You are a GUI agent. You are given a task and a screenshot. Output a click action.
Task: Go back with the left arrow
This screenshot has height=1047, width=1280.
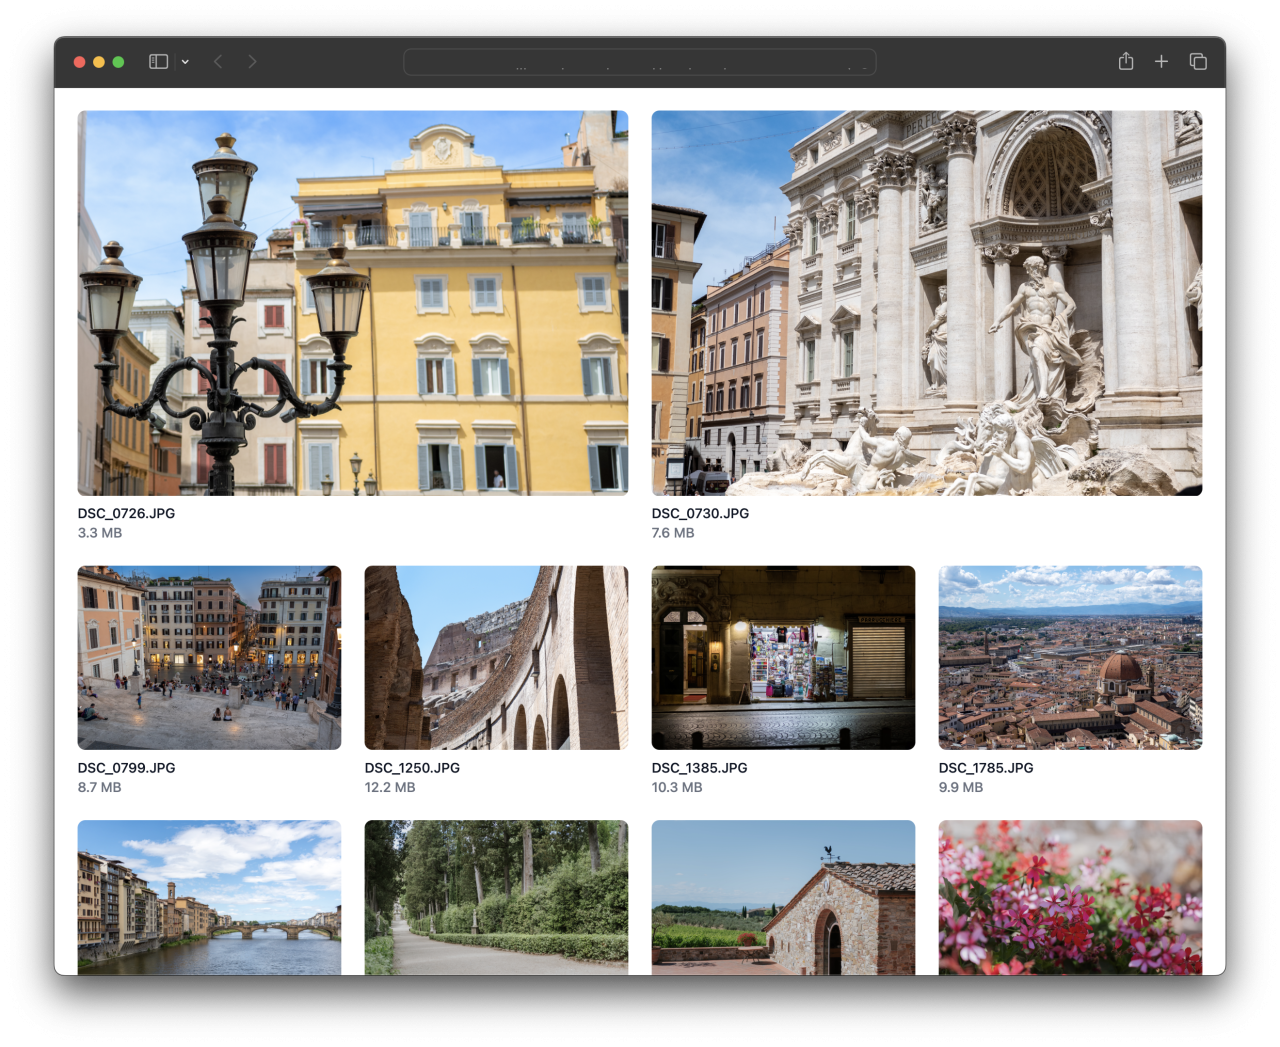[x=218, y=62]
